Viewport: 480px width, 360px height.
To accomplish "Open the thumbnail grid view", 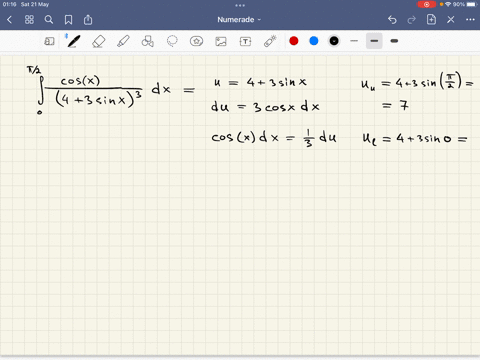I will 29,20.
